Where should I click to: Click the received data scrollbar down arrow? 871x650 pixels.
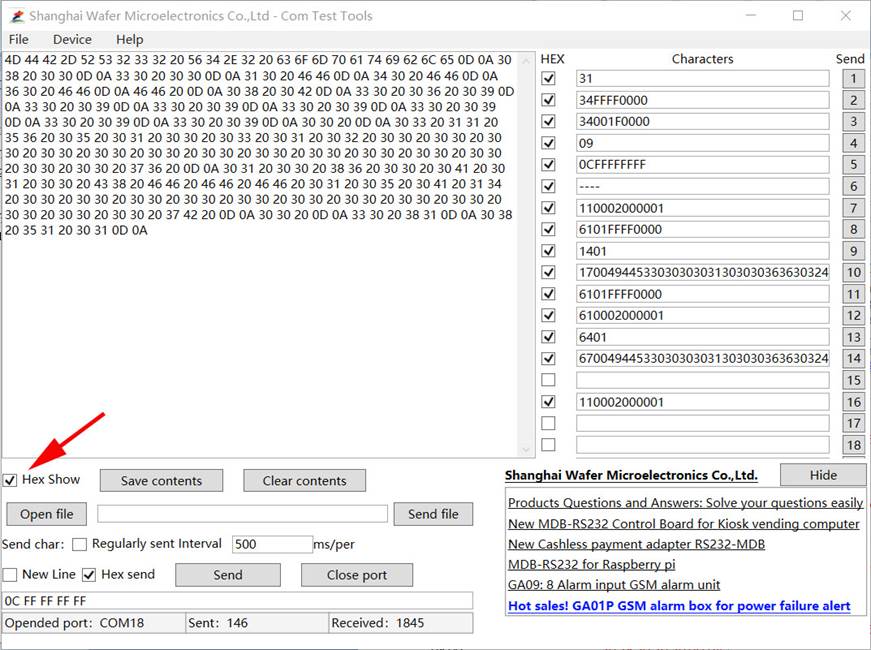click(x=525, y=449)
